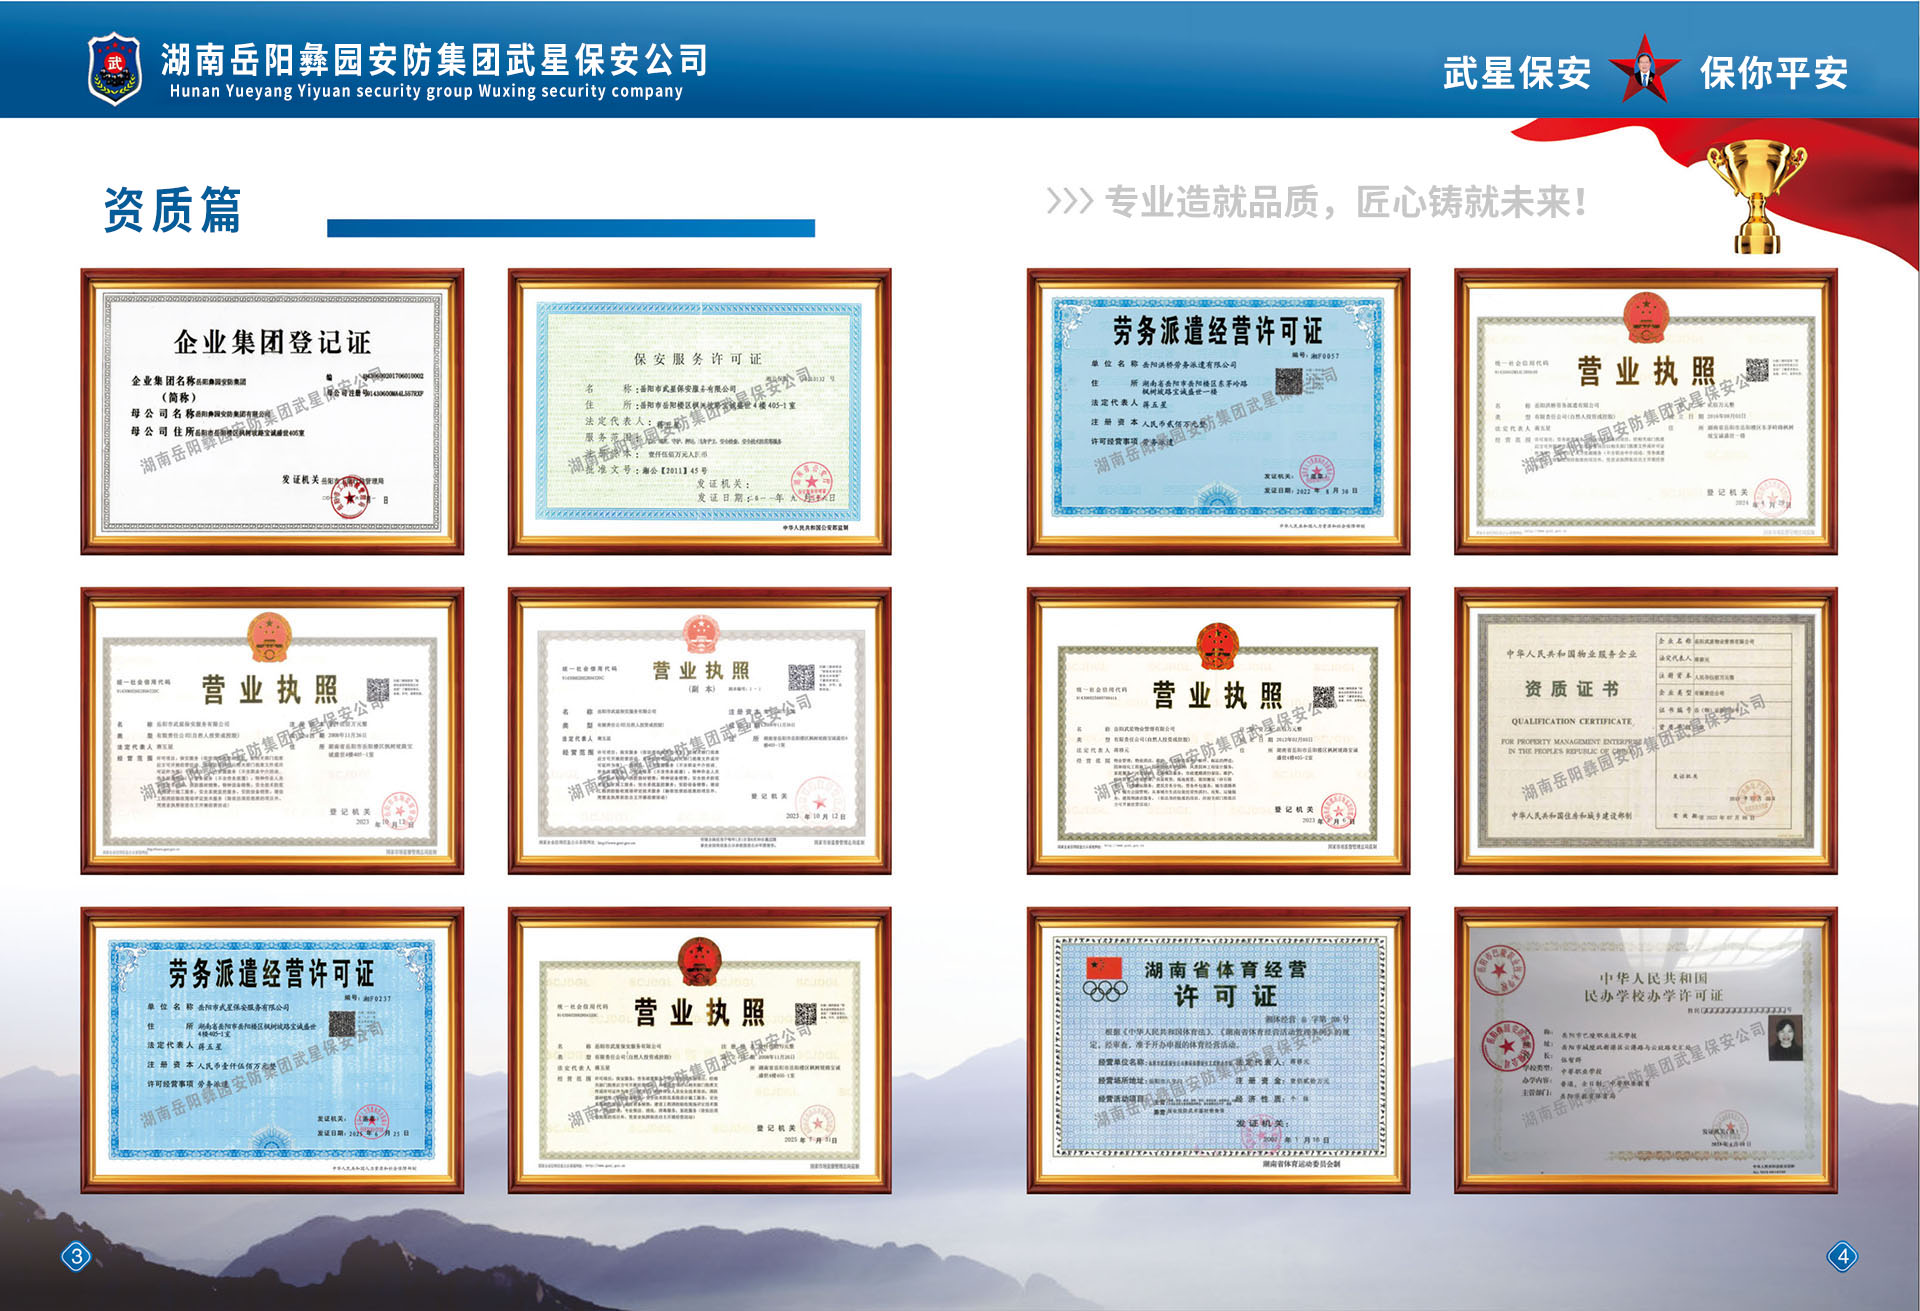Open the 民办学校办学许可证 certificate
1920x1311 pixels.
click(1645, 1050)
